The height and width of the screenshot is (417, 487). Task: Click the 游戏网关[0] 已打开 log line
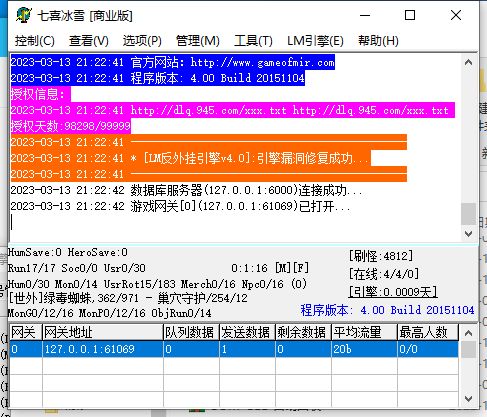click(180, 206)
